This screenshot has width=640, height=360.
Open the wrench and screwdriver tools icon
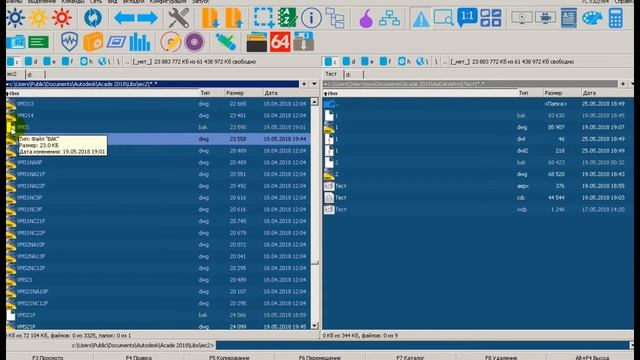click(x=179, y=18)
